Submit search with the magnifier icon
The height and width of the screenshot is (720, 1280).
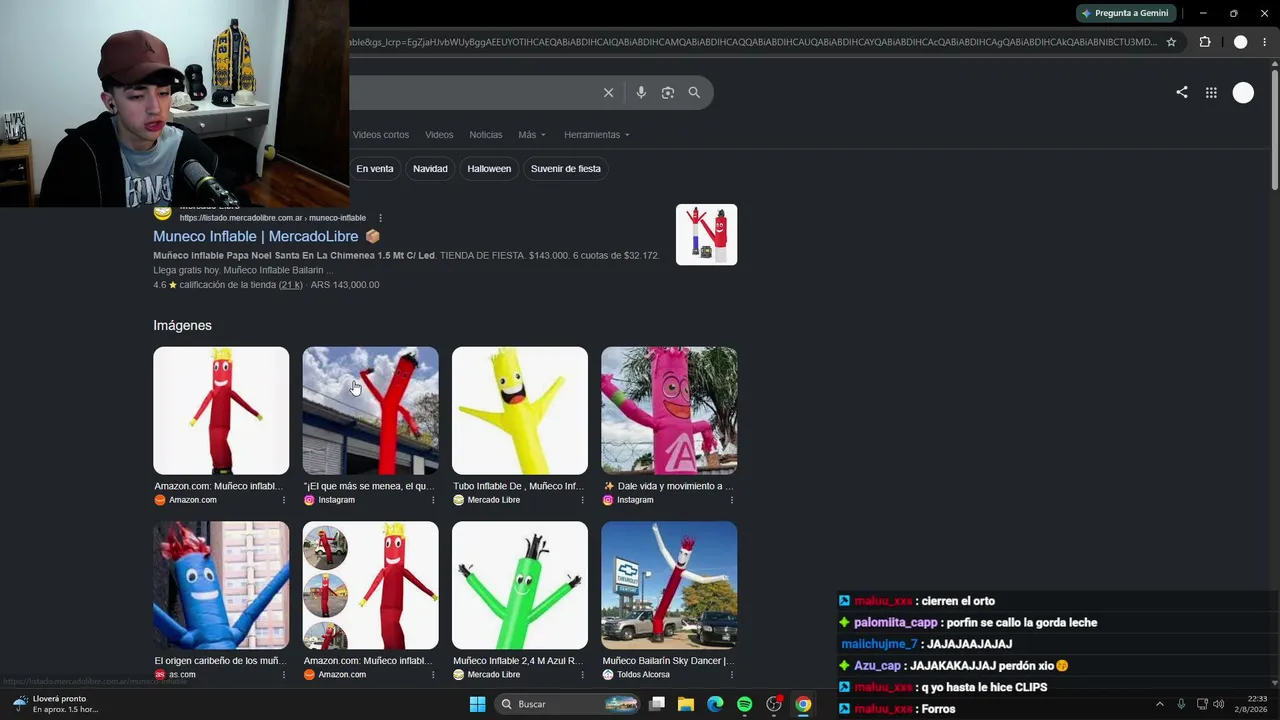[694, 93]
